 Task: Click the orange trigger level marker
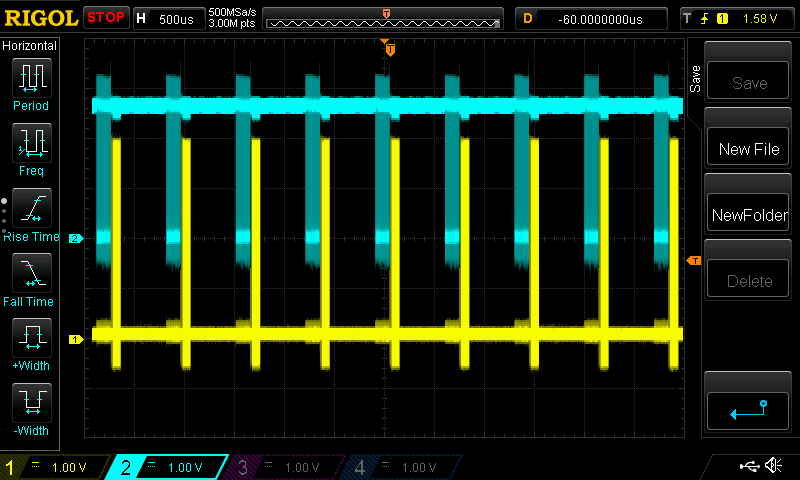pos(693,261)
